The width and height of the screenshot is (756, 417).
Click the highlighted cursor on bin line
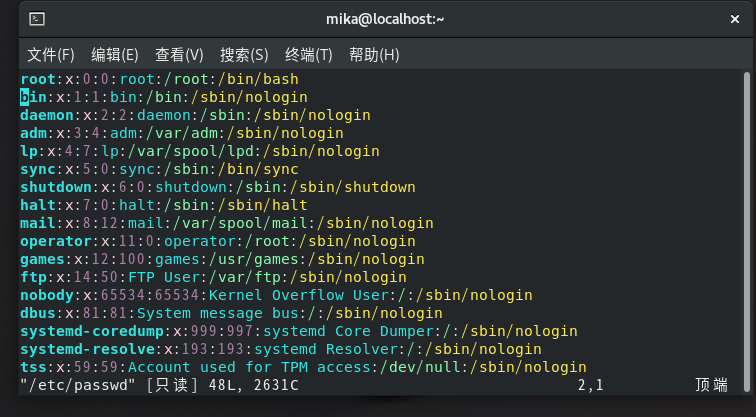[25, 97]
